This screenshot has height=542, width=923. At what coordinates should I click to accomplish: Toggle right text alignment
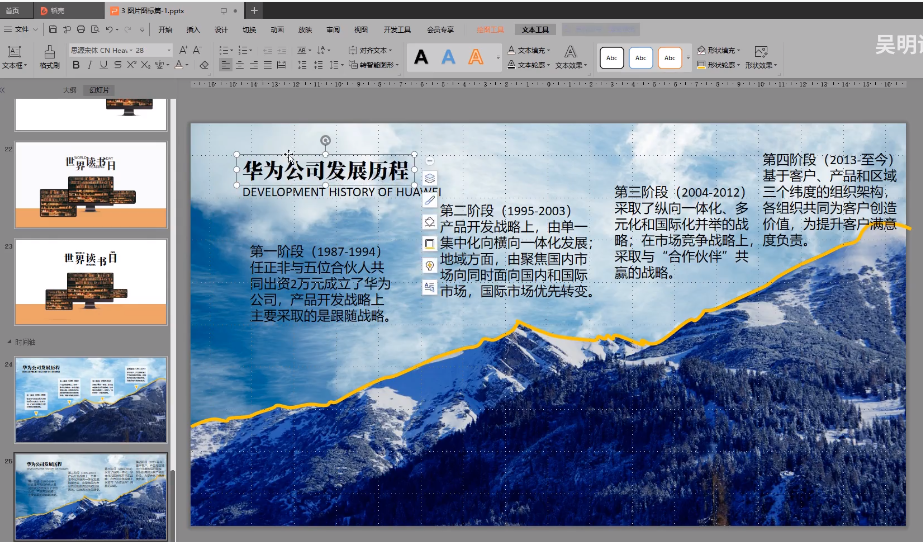click(254, 65)
